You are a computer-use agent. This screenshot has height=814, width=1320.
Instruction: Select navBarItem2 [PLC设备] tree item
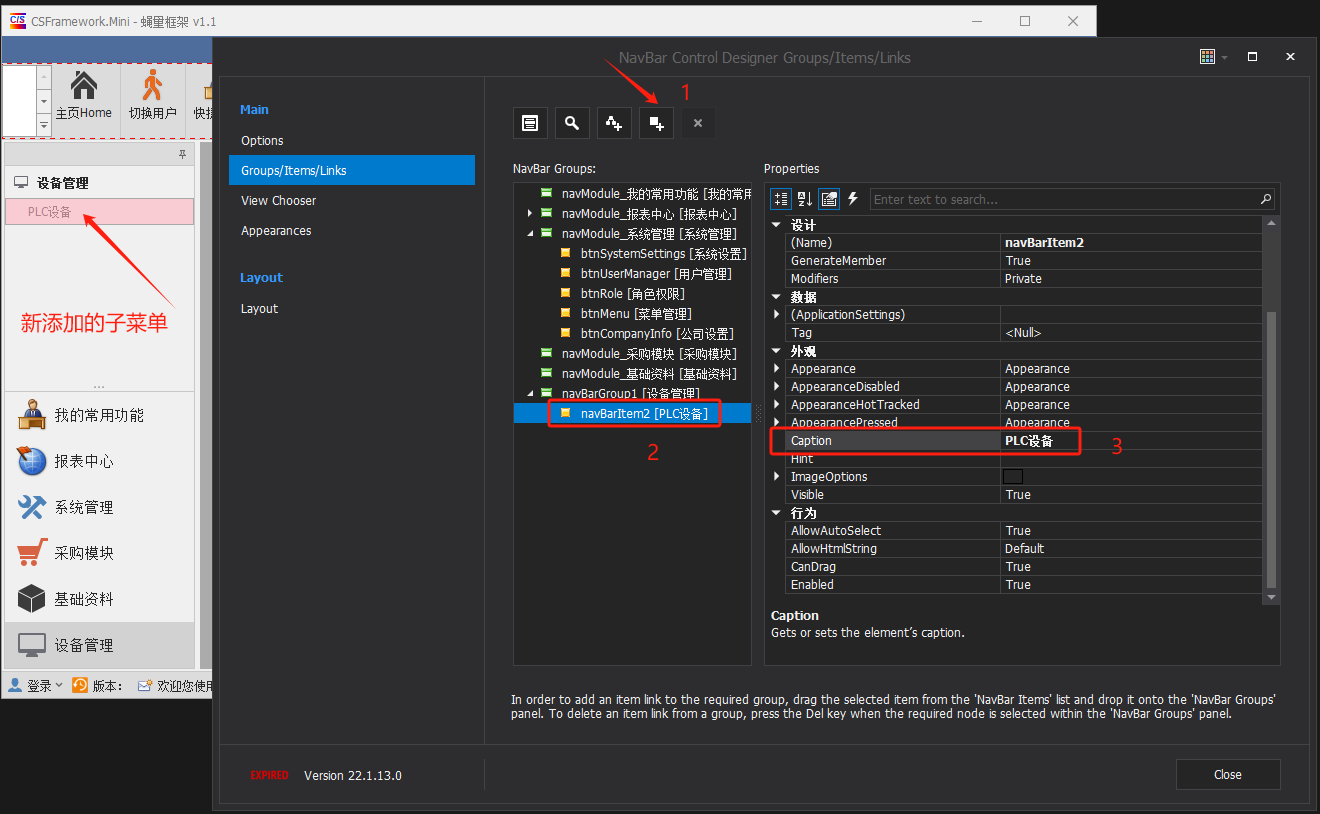coord(643,414)
